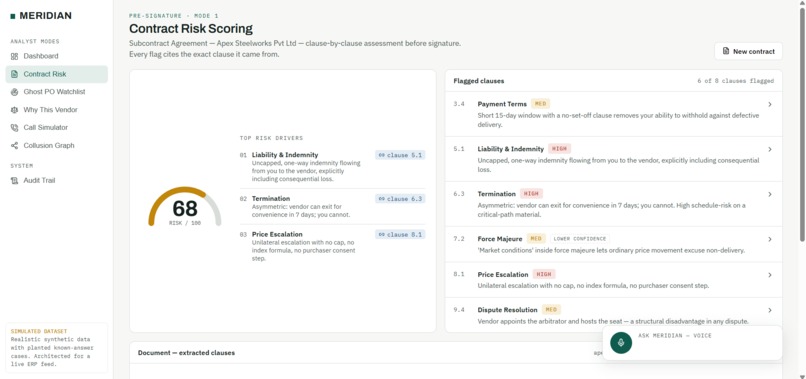
Task: Click MED badge on Dispute Resolution
Action: click(551, 310)
